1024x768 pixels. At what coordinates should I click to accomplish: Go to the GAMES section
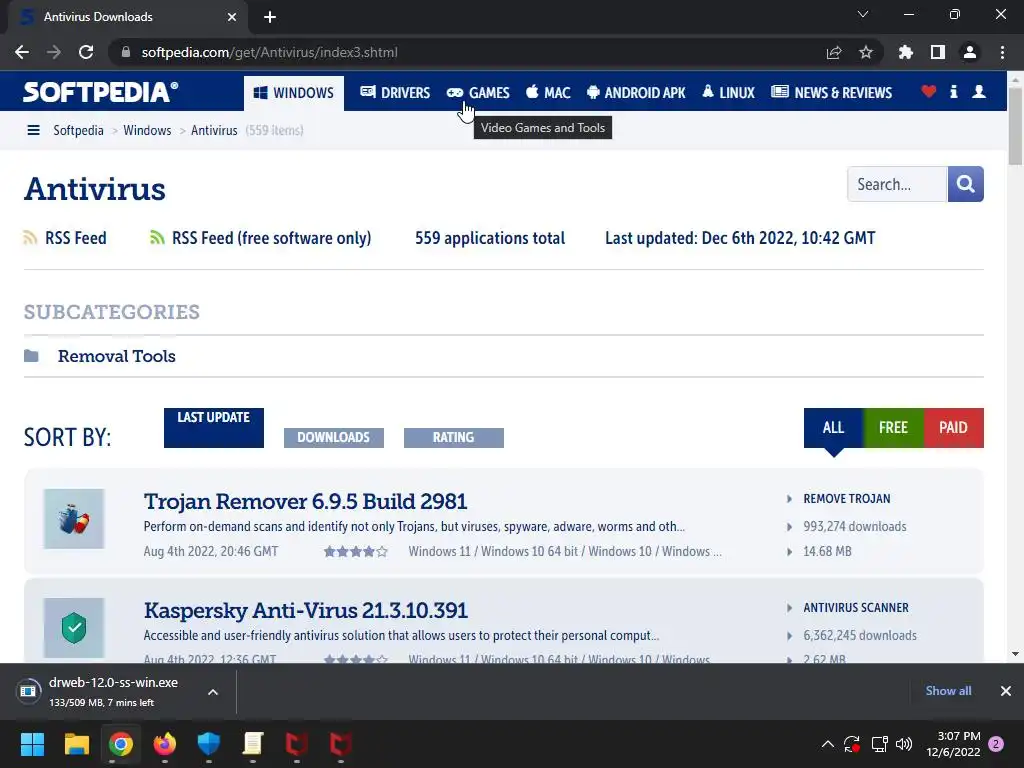pyautogui.click(x=478, y=93)
